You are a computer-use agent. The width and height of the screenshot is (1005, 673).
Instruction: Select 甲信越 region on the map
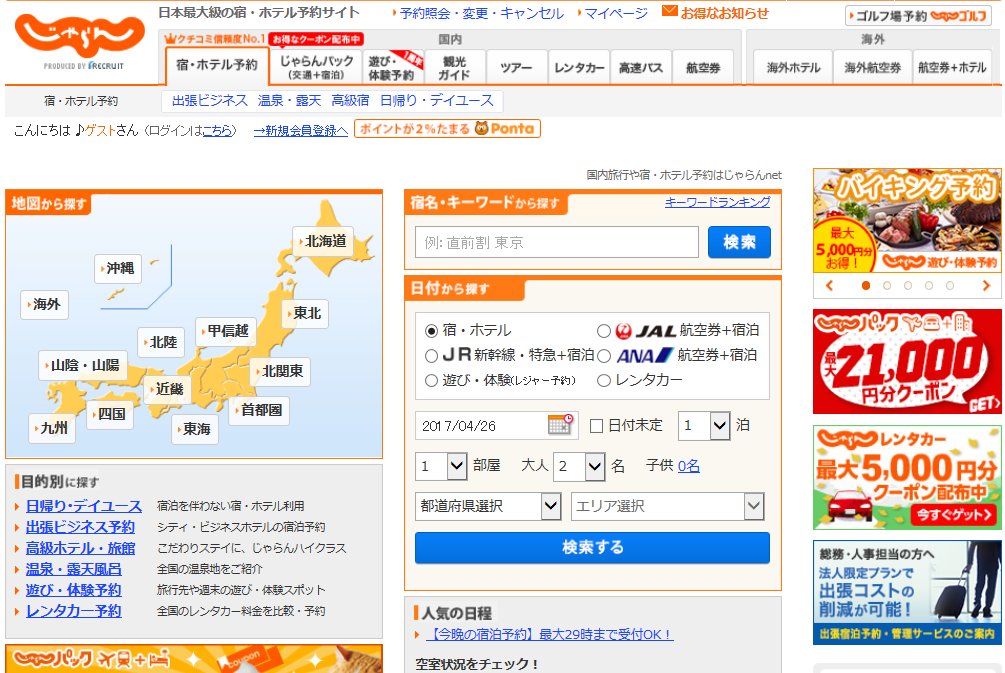225,331
